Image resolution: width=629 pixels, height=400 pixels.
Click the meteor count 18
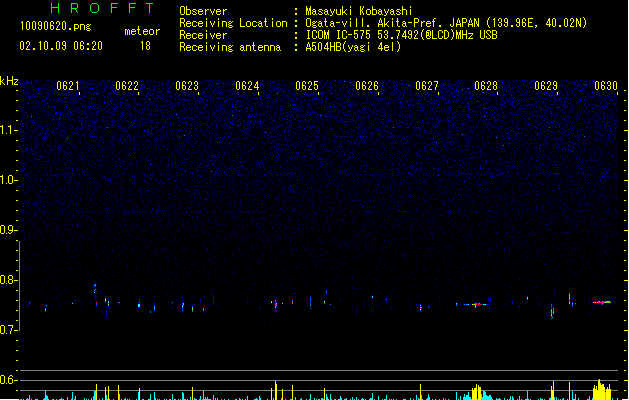[x=145, y=46]
